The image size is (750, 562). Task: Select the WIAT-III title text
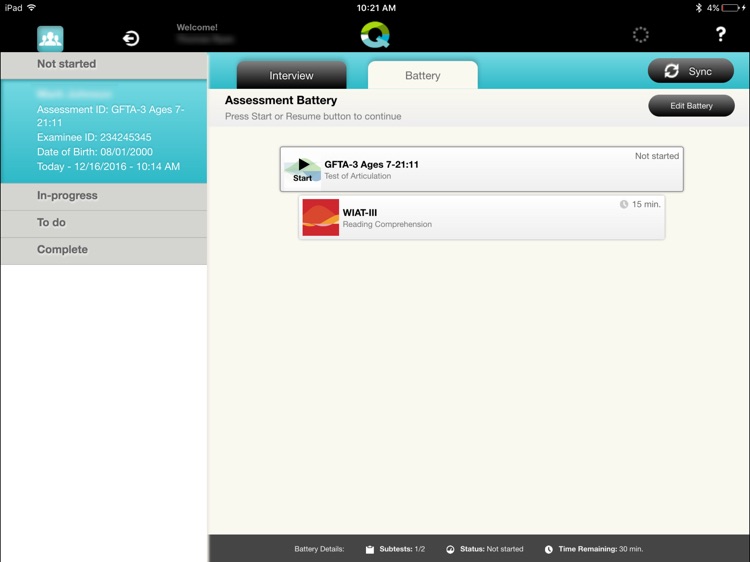pyautogui.click(x=360, y=213)
